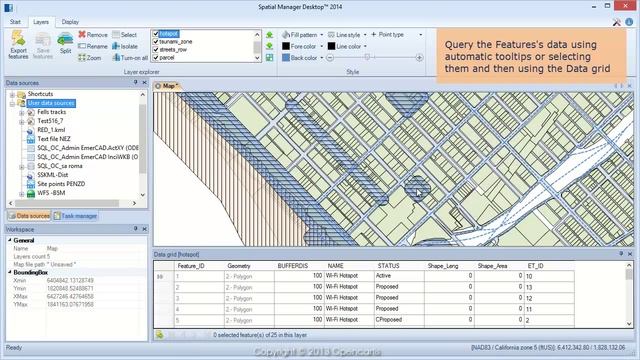Toggle the hotspot layer checkbox
The image size is (640, 360).
click(x=156, y=33)
